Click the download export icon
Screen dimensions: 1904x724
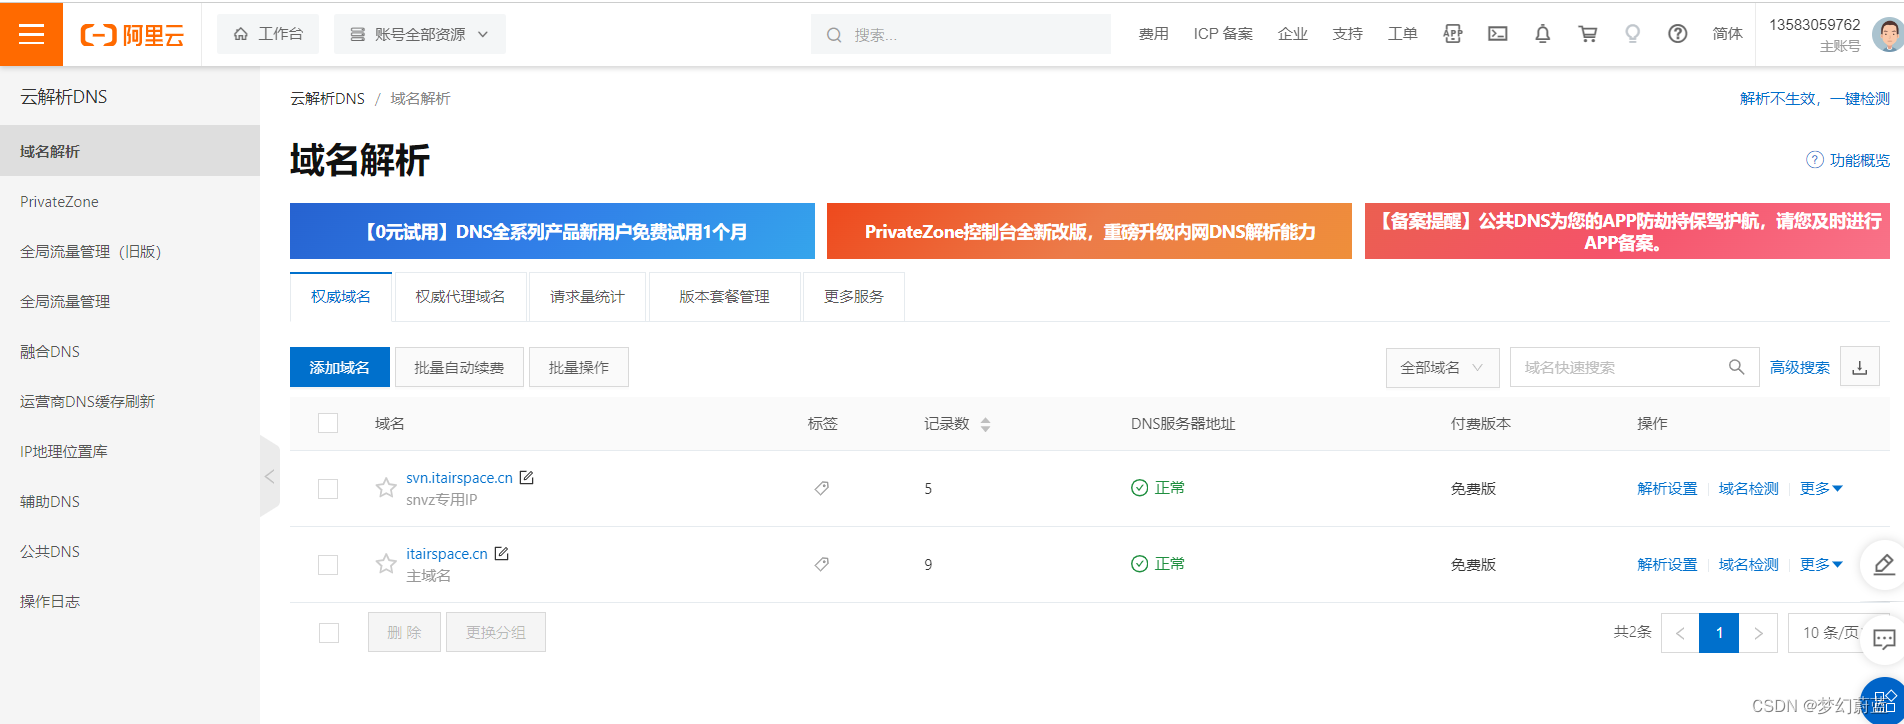pos(1860,367)
